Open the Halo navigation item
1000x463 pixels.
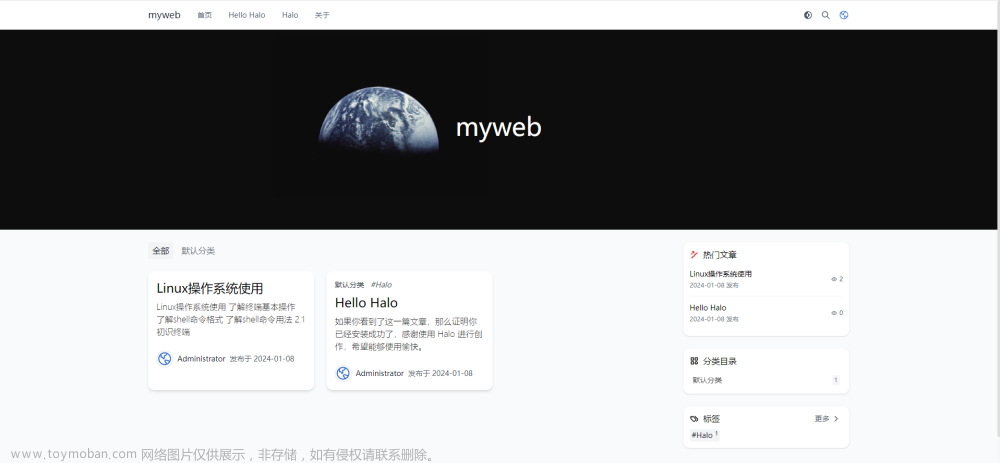[290, 15]
